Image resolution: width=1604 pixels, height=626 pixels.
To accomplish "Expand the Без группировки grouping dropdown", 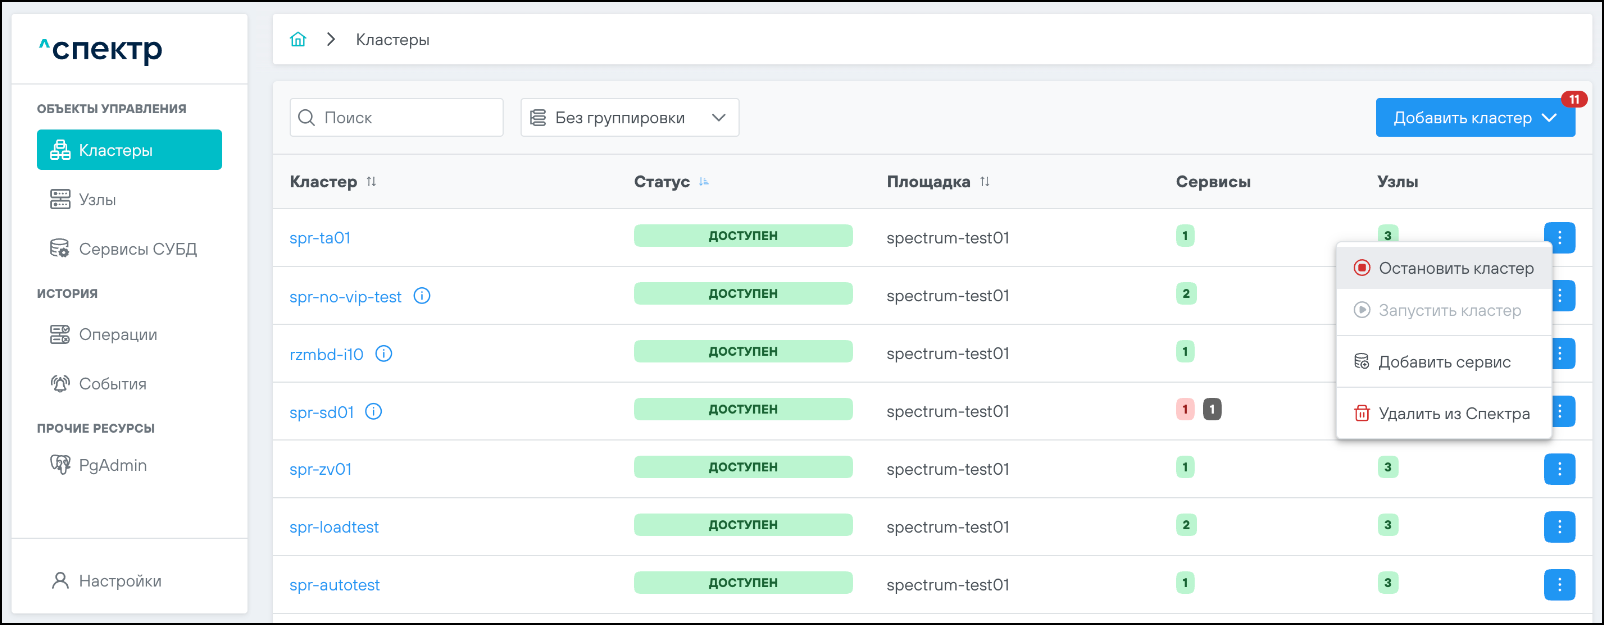I will tap(629, 118).
